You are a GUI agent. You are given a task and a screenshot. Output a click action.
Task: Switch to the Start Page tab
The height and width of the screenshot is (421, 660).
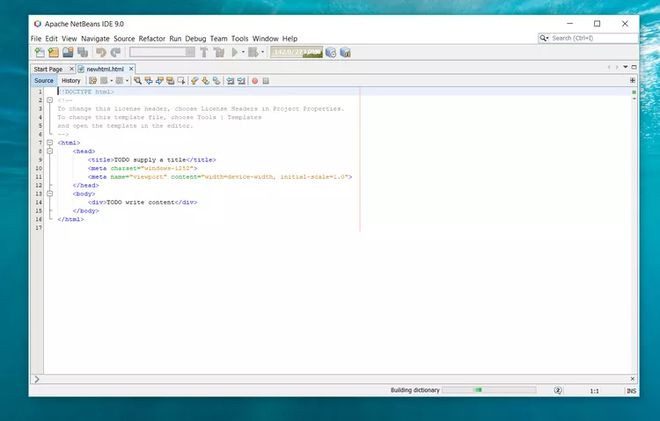click(x=48, y=69)
